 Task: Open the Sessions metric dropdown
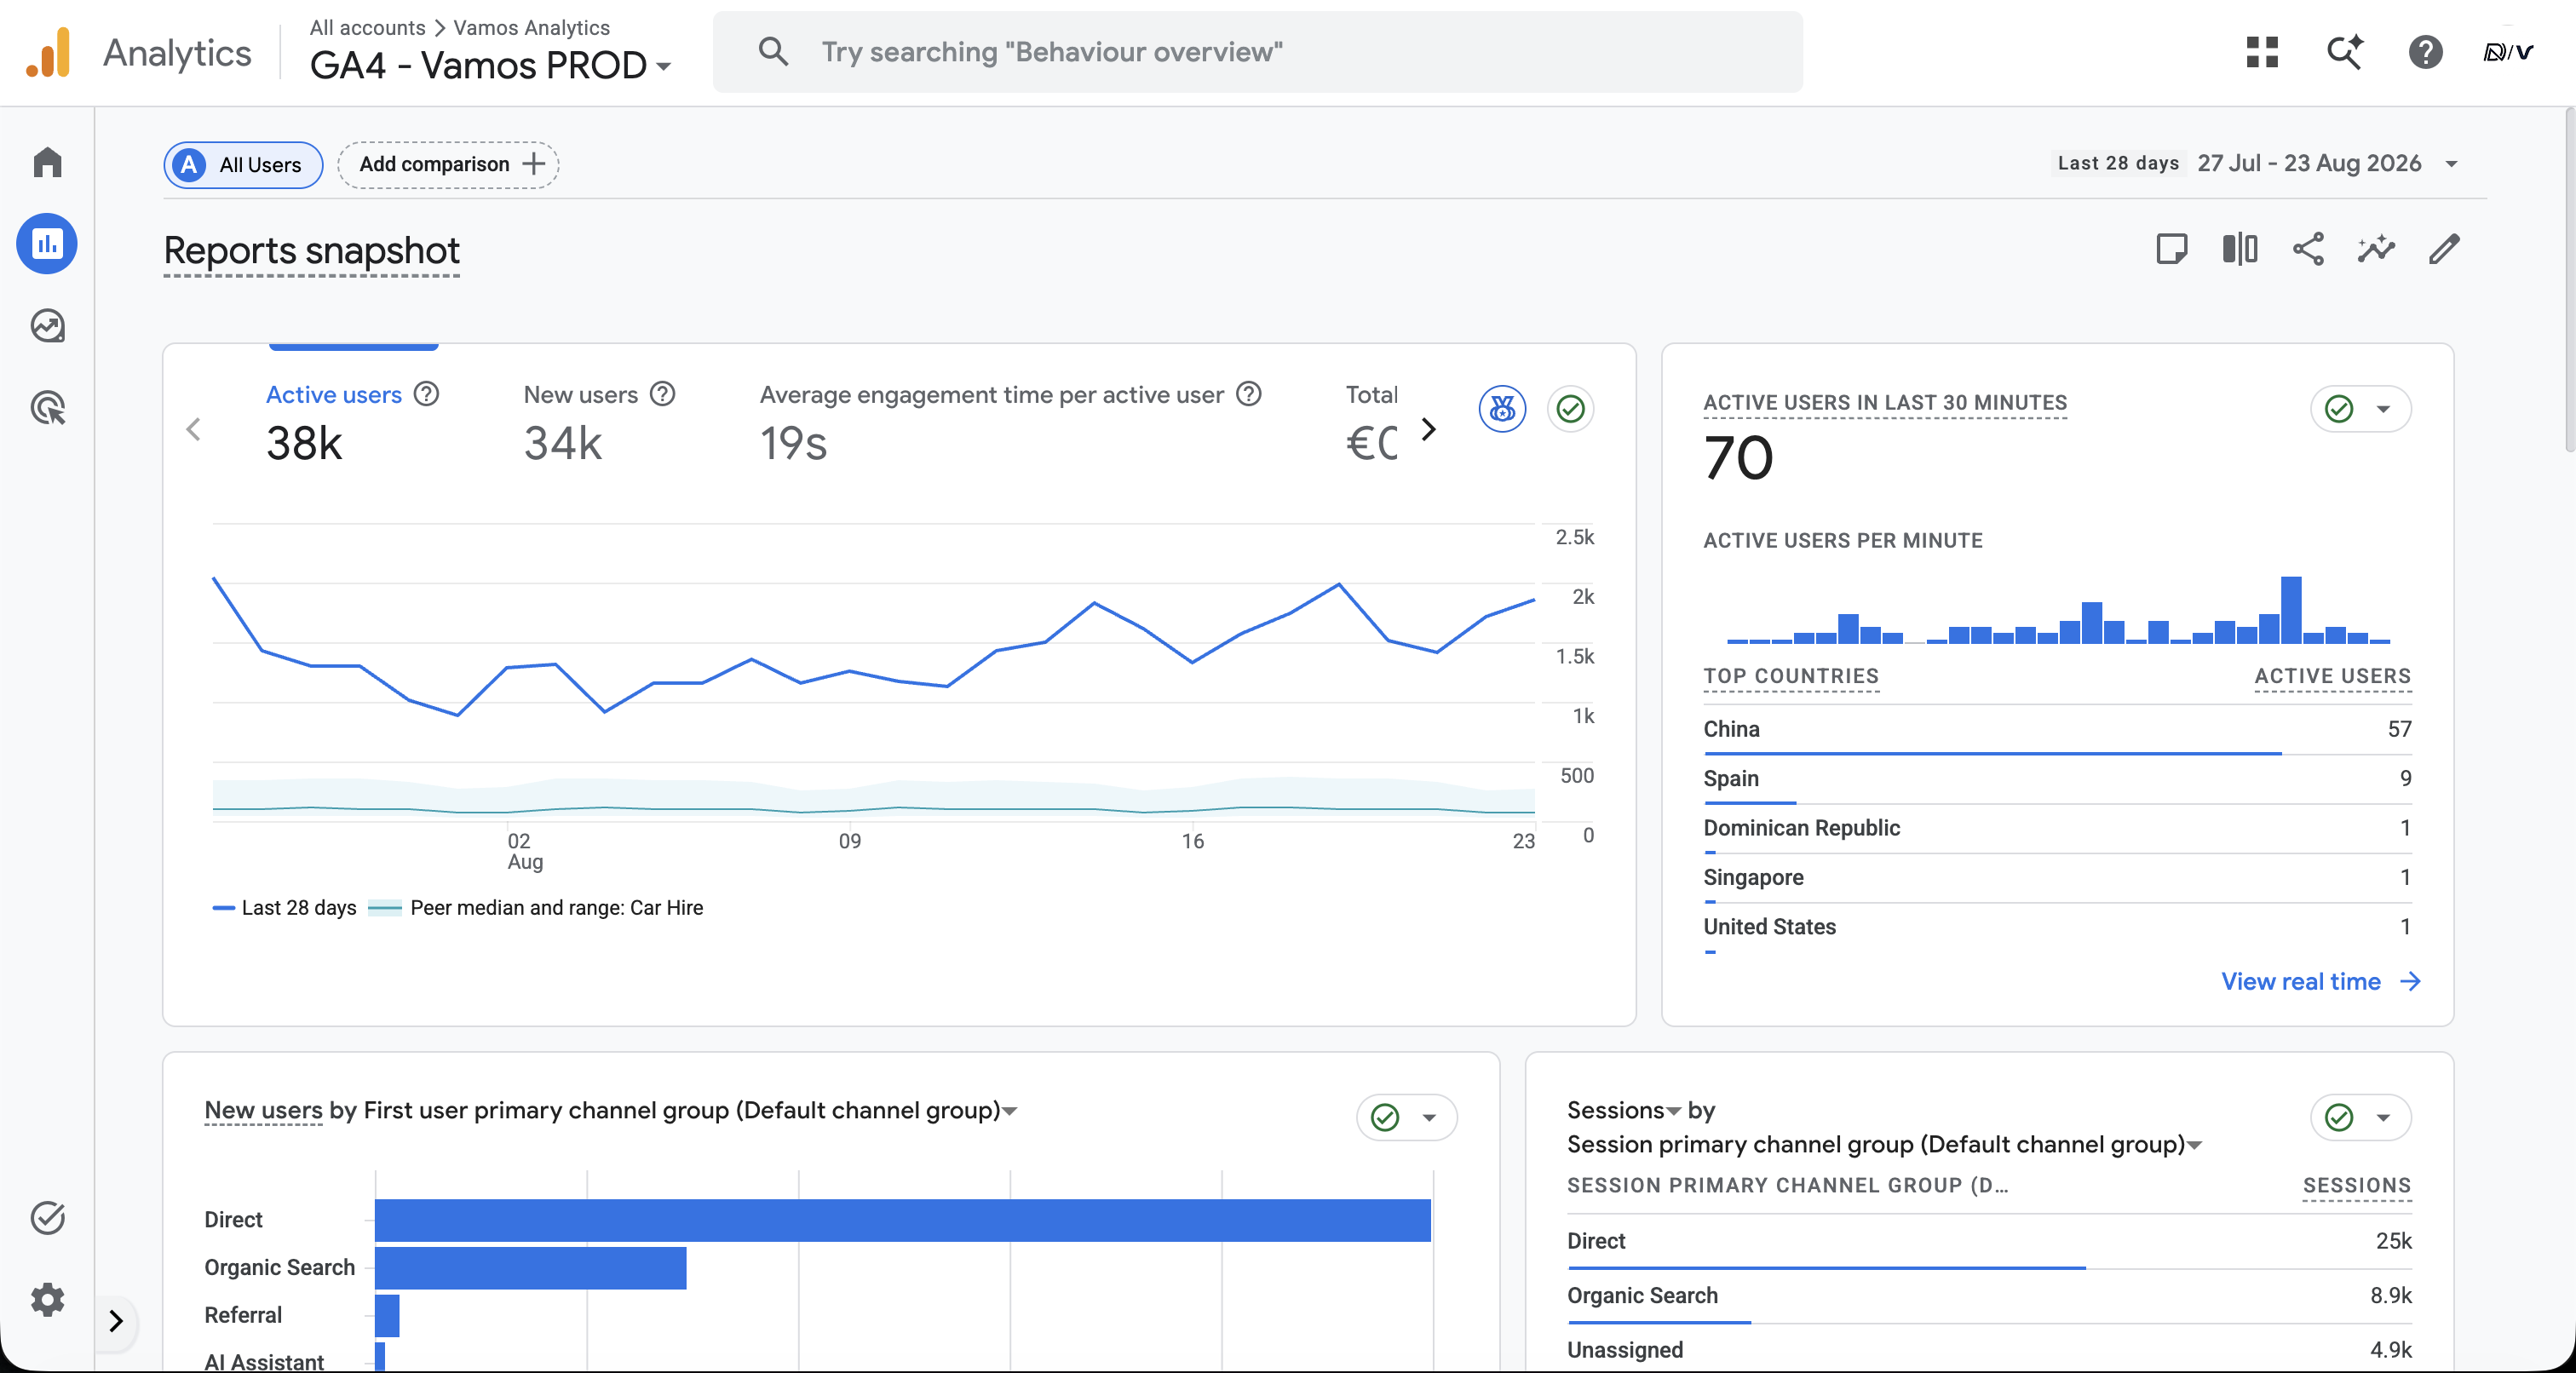pos(1623,1110)
